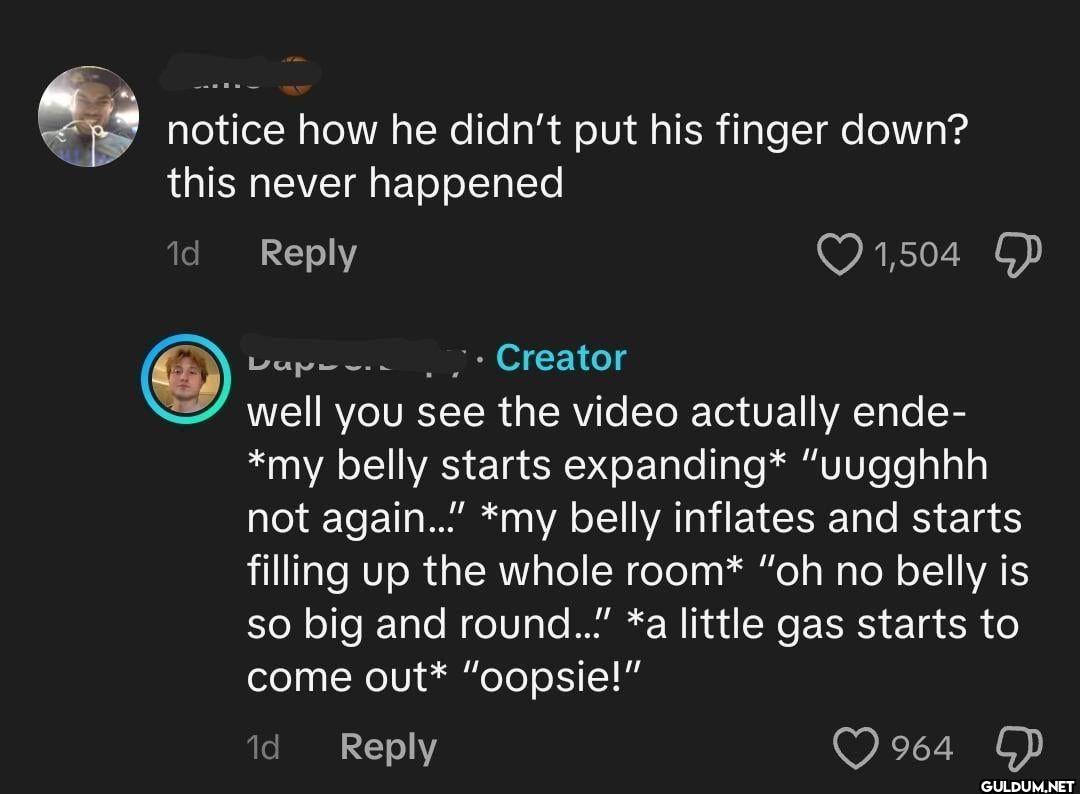1080x794 pixels.
Task: Dislike the "this never happened" comment
Action: click(x=1017, y=255)
